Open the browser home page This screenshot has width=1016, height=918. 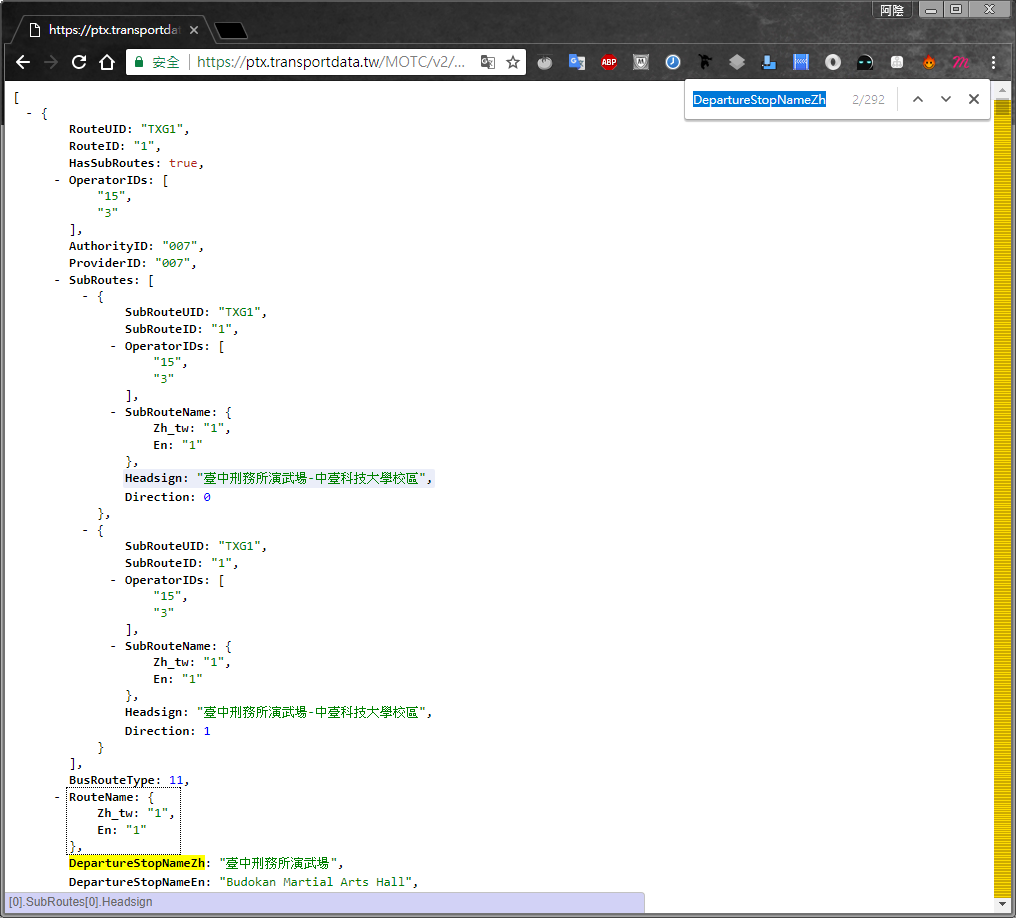pos(107,62)
